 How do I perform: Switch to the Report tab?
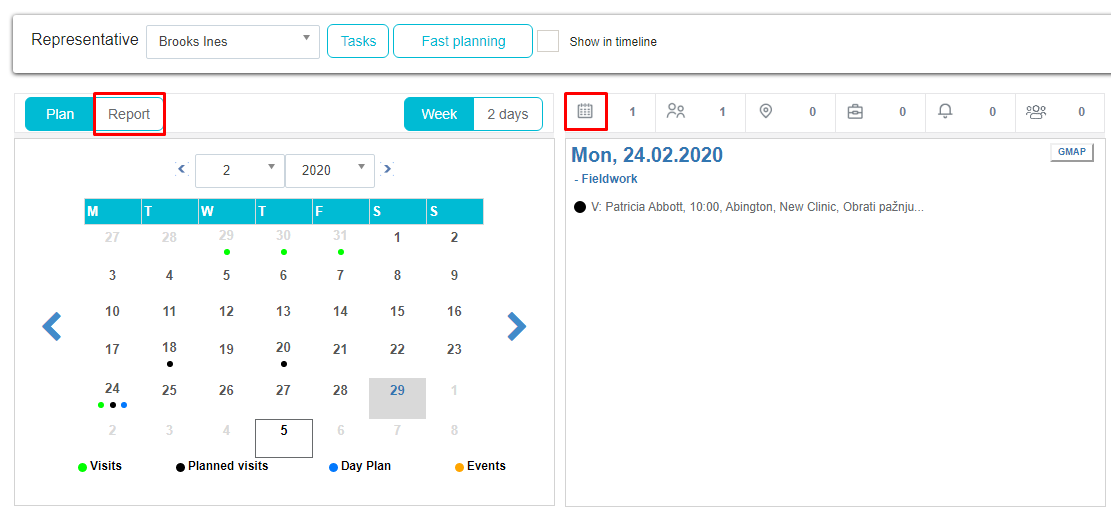click(129, 114)
